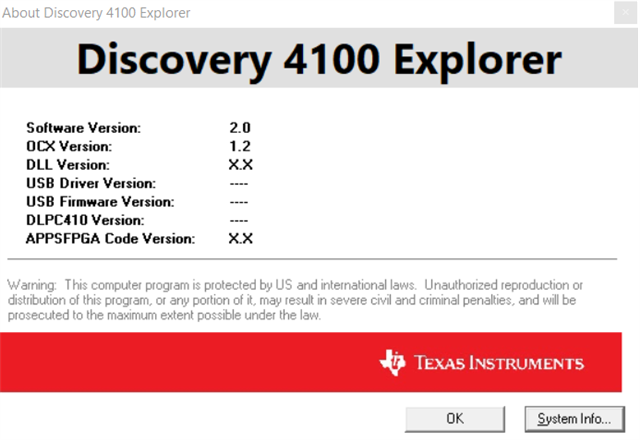Click the Texas Instruments logo icon
This screenshot has height=440, width=640.
[x=392, y=362]
